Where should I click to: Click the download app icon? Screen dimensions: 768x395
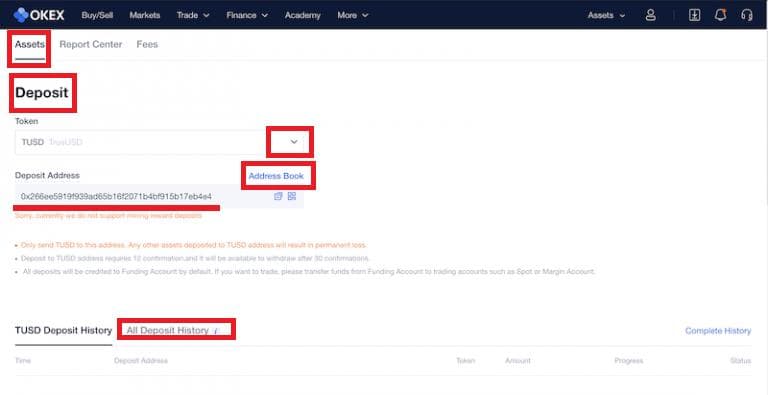[694, 15]
